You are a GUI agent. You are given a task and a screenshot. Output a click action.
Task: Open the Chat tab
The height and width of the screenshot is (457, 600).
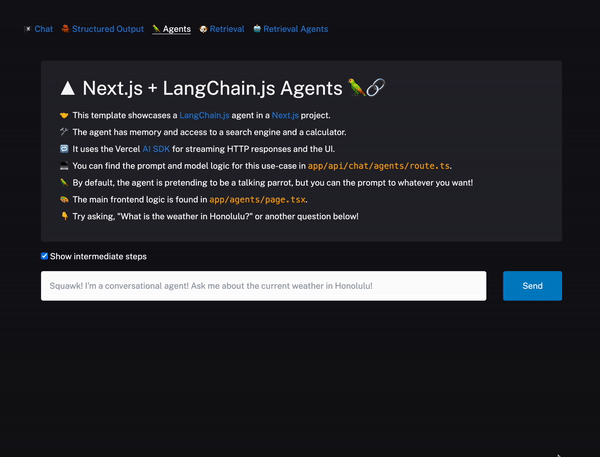[44, 29]
